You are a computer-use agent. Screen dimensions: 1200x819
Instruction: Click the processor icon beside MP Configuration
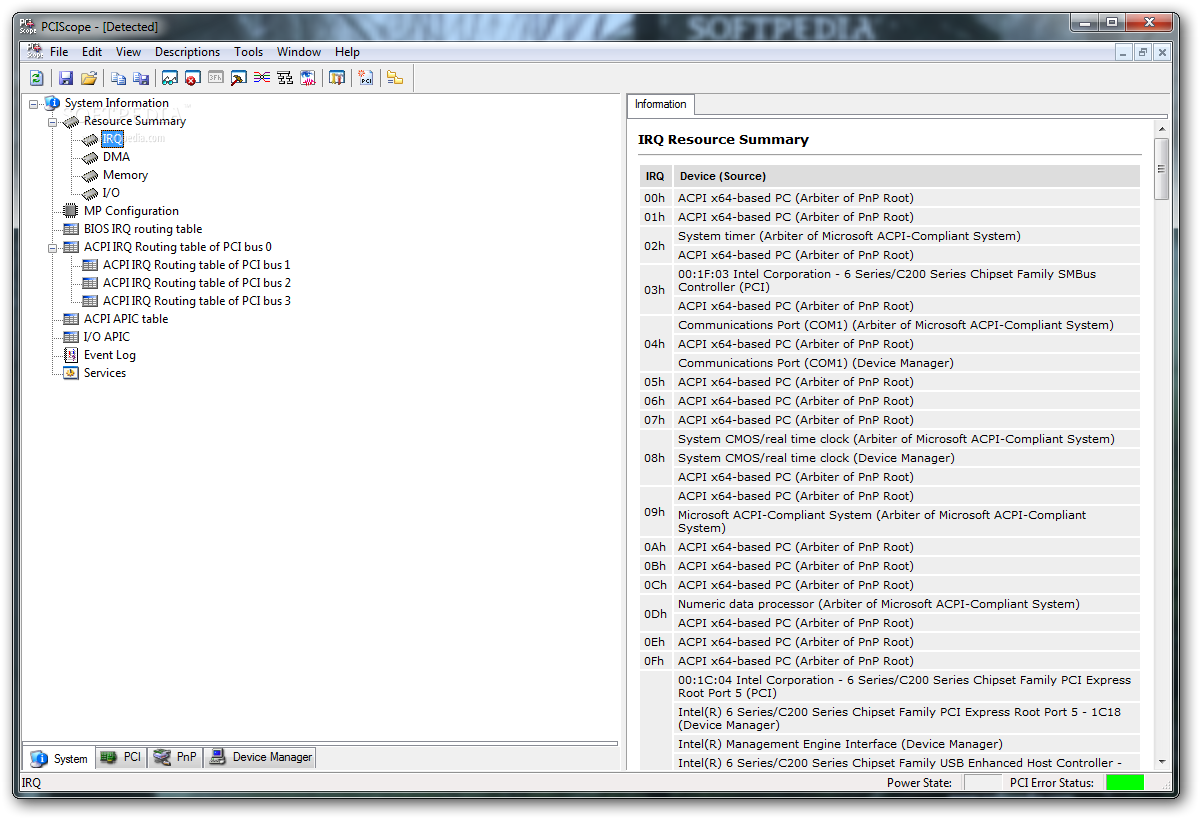tap(71, 211)
